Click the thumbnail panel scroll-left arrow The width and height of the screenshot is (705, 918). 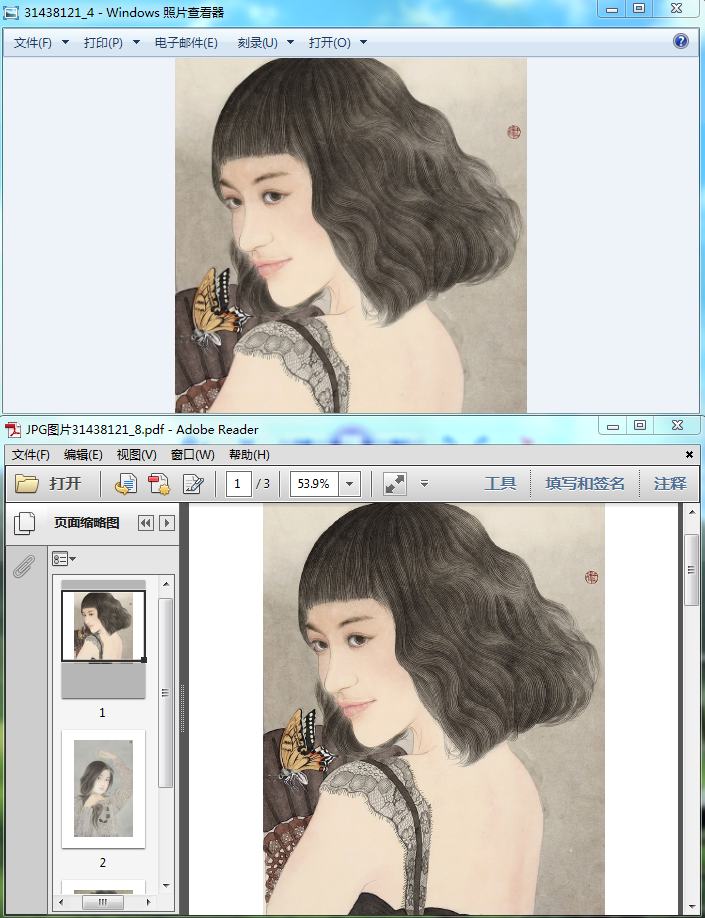[59, 902]
